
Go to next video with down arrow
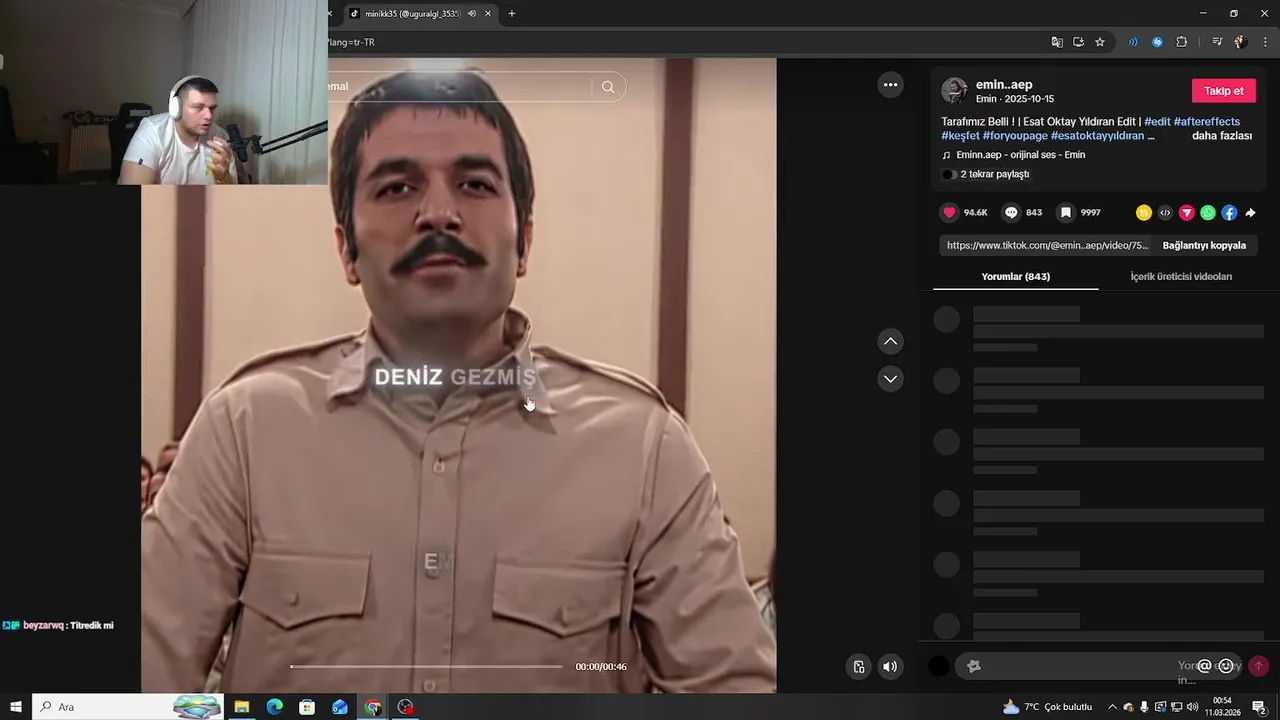[x=890, y=379]
